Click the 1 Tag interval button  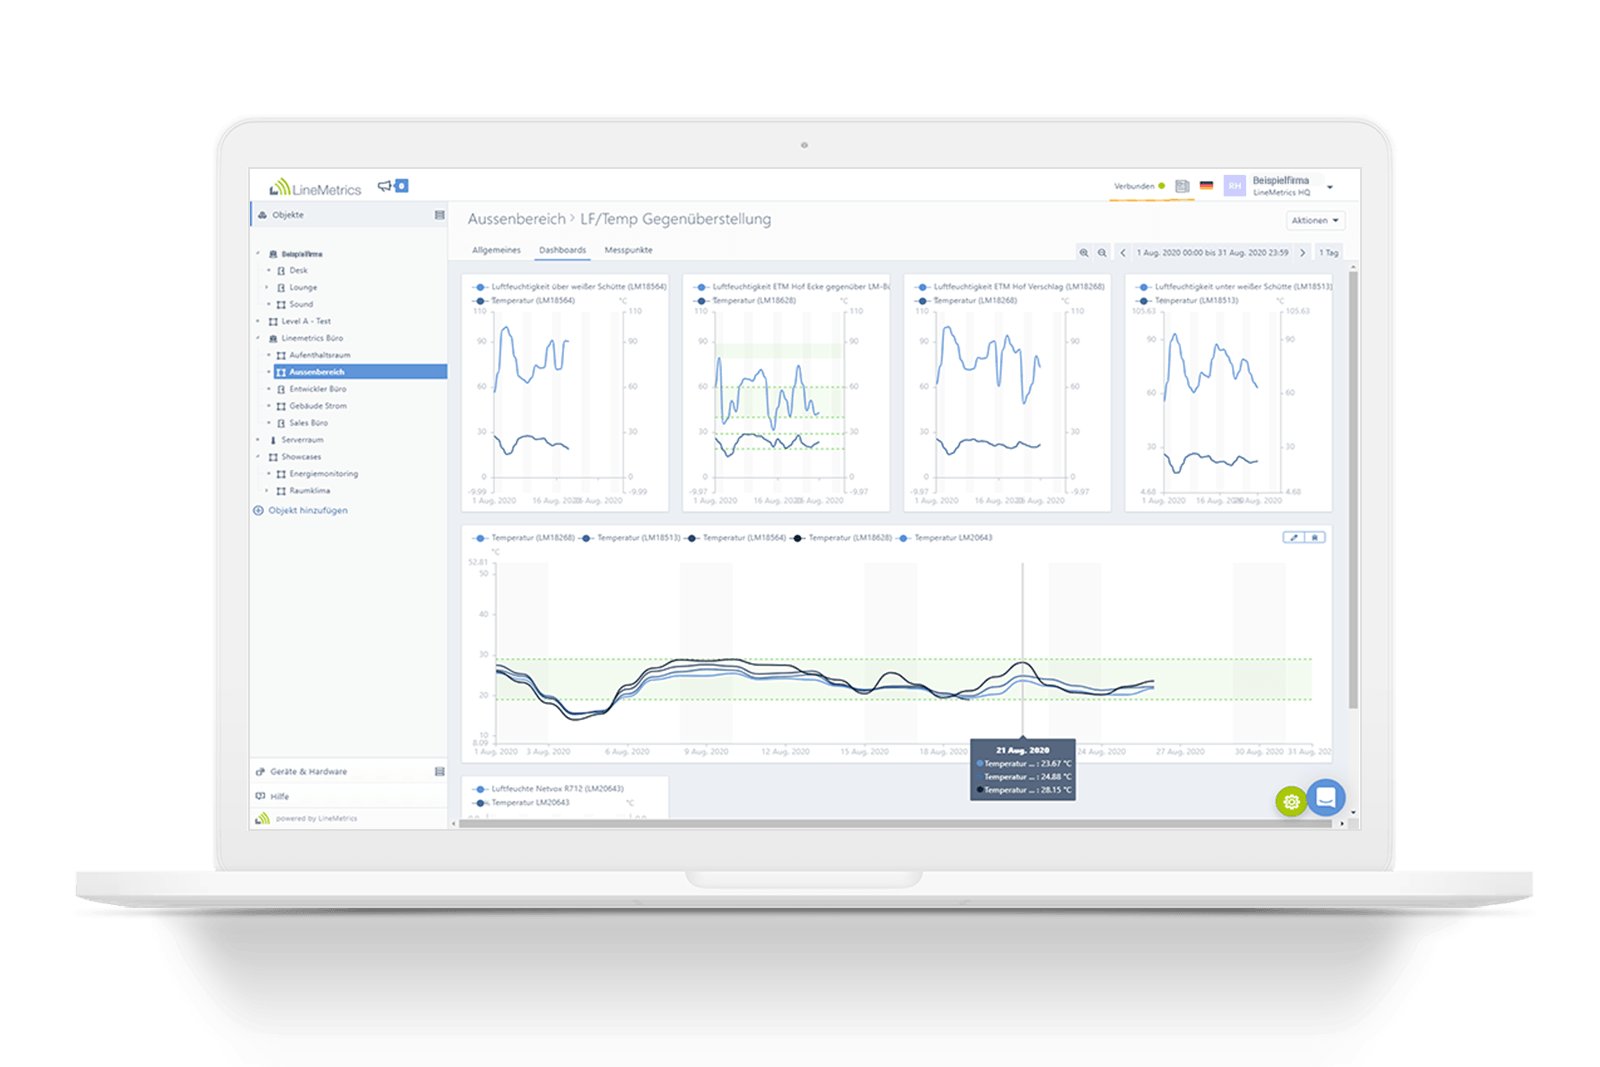click(x=1327, y=252)
